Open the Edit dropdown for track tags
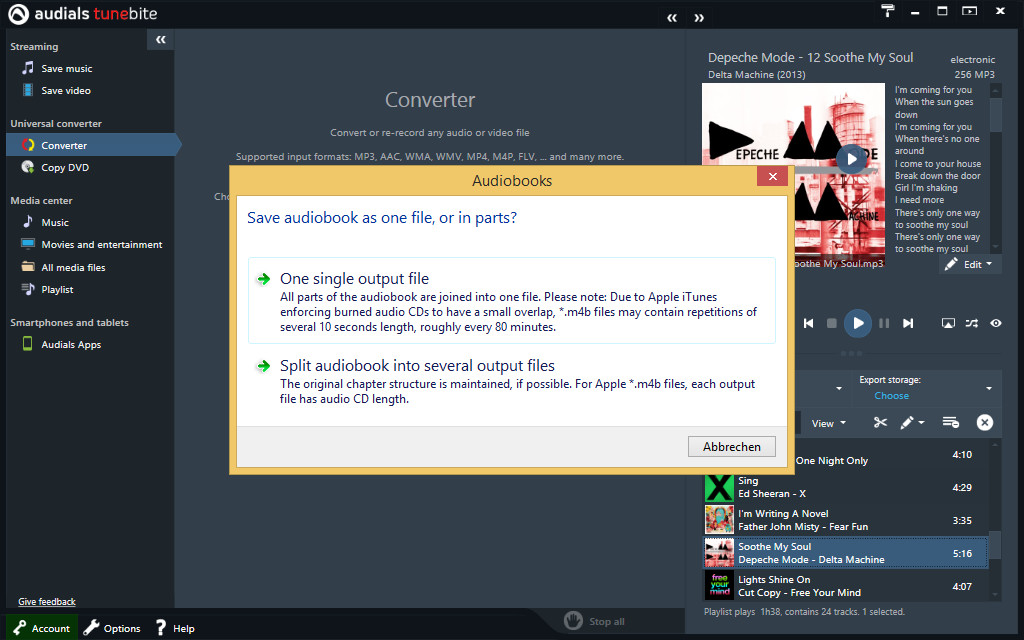Viewport: 1024px width, 640px height. point(970,264)
